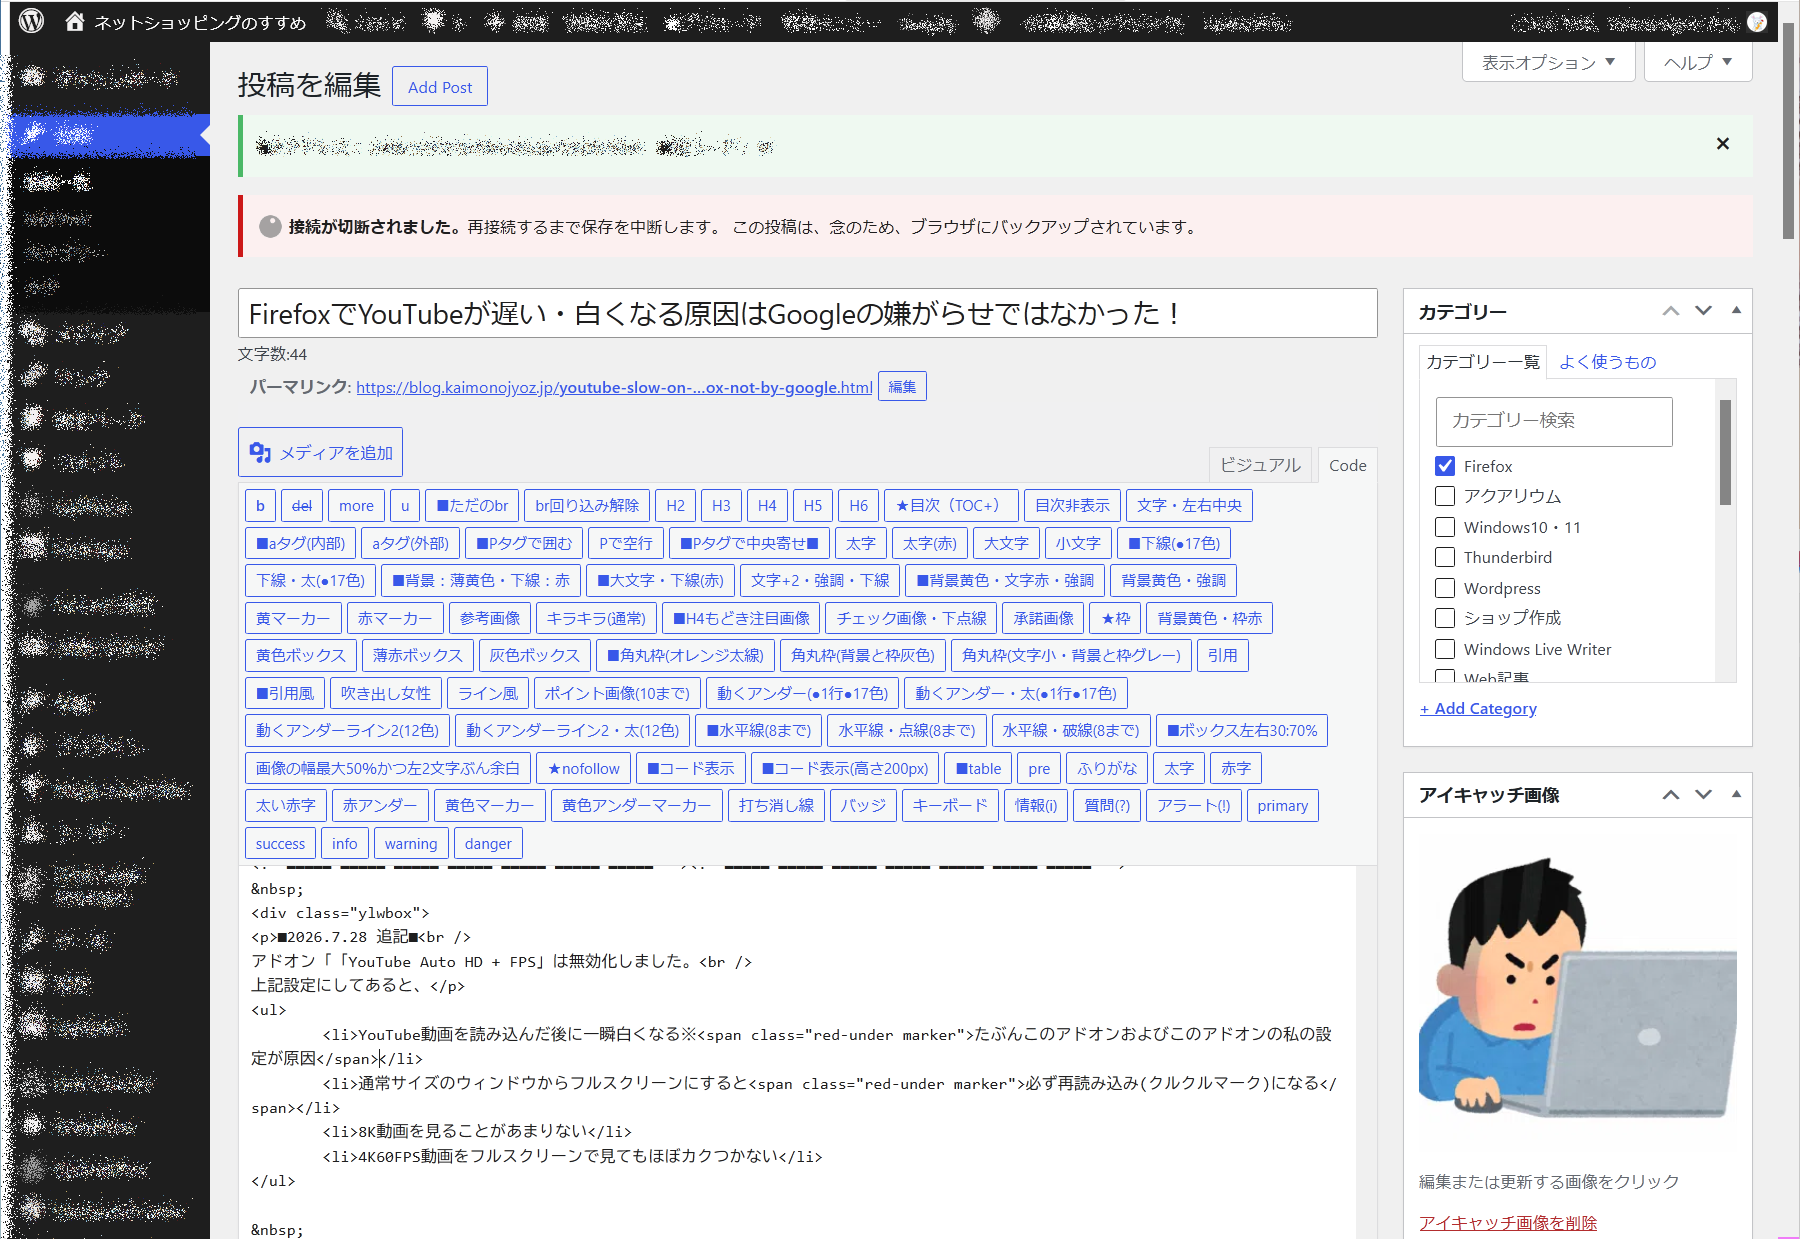This screenshot has height=1239, width=1800.
Task: Open the post permalink URL
Action: [614, 388]
